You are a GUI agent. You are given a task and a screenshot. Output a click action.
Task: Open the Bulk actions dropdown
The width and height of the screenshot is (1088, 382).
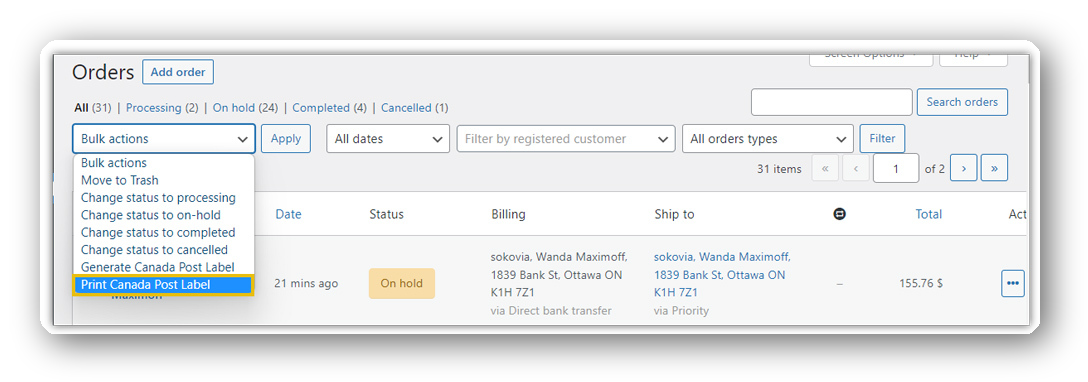point(164,139)
